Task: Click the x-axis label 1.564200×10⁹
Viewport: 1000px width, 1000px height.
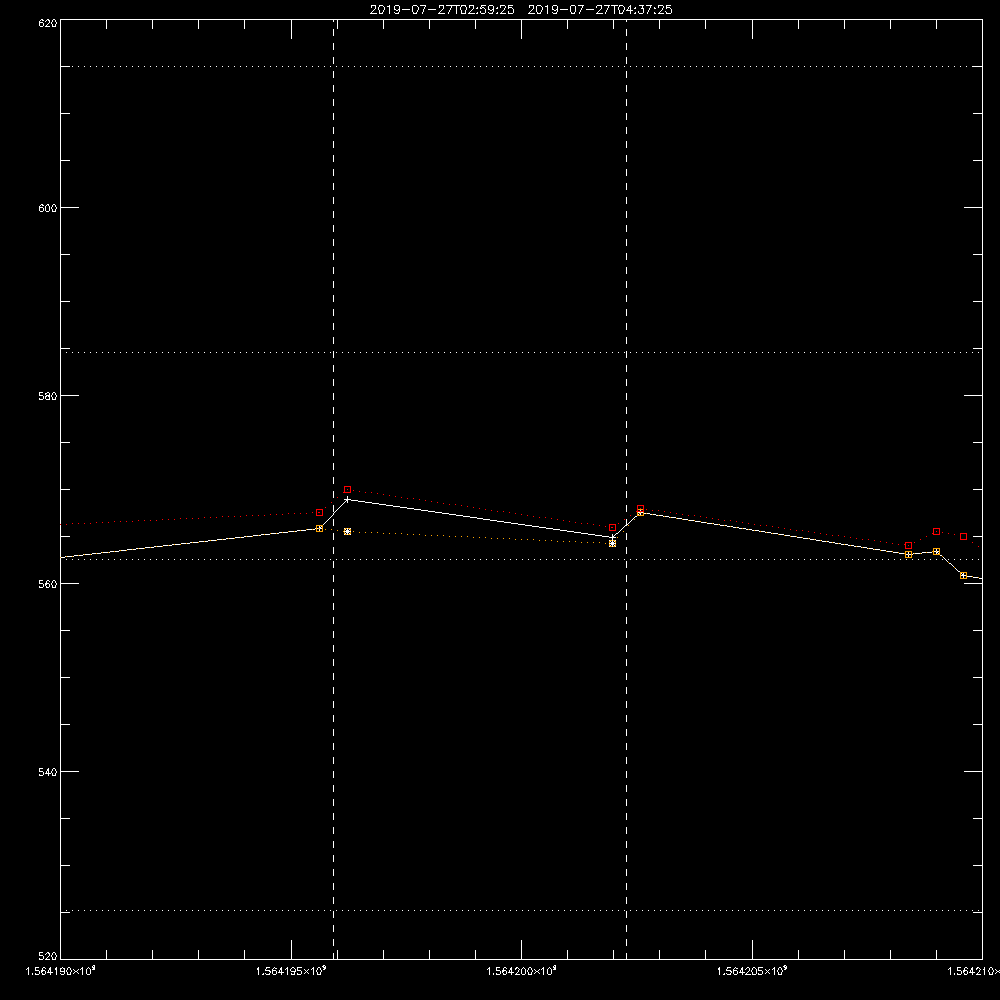Action: 521,971
